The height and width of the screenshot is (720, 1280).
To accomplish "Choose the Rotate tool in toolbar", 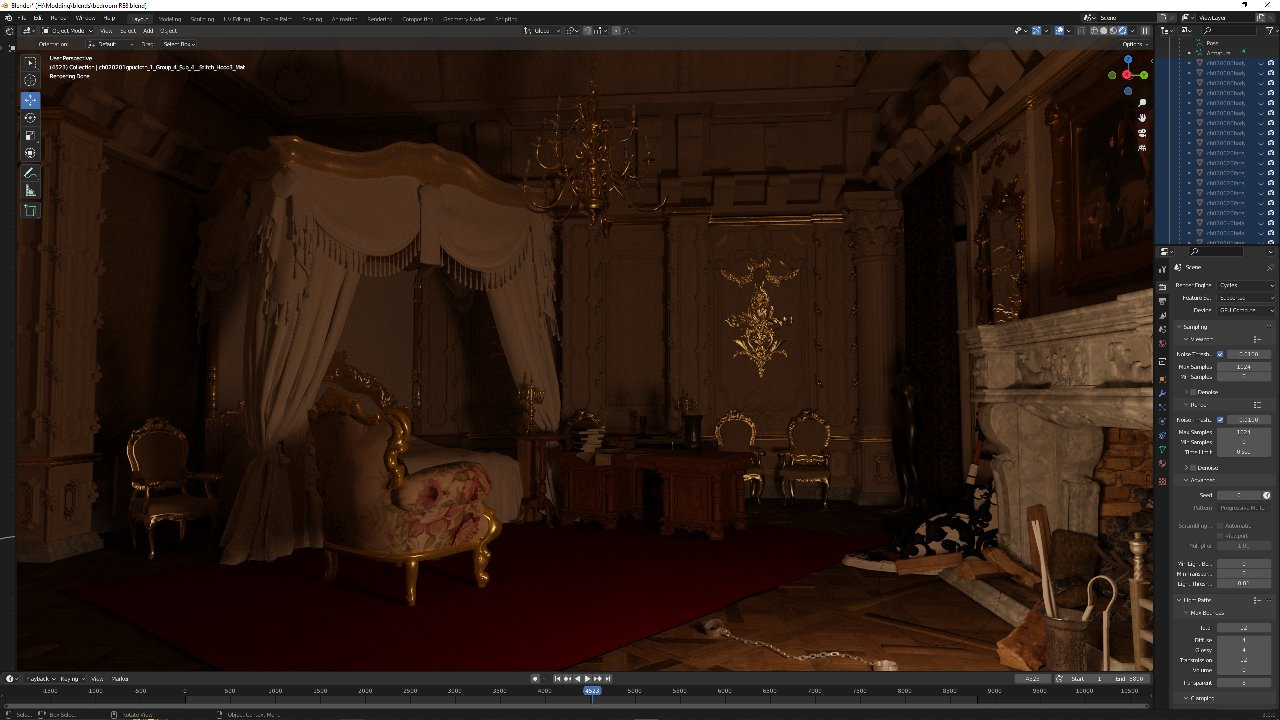I will [x=30, y=118].
